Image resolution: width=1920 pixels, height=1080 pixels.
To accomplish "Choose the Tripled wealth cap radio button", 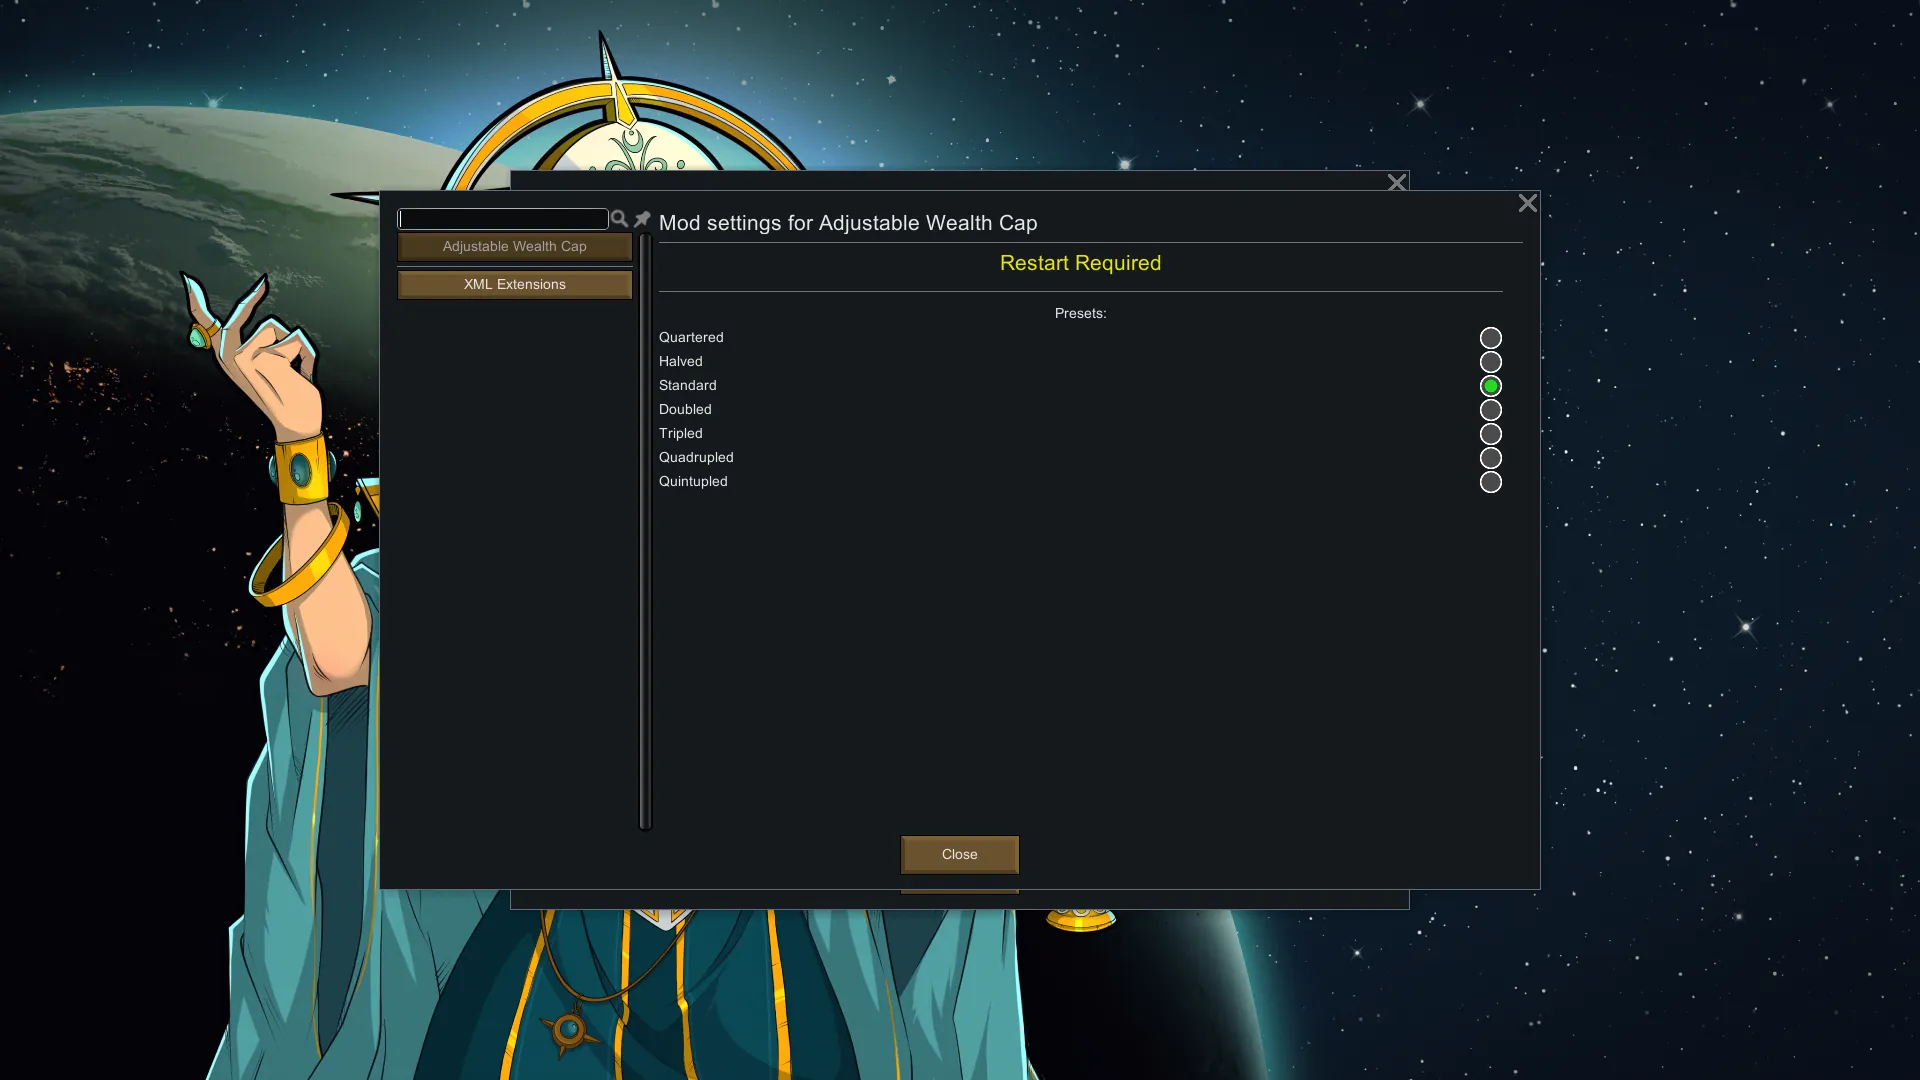I will coord(1490,434).
